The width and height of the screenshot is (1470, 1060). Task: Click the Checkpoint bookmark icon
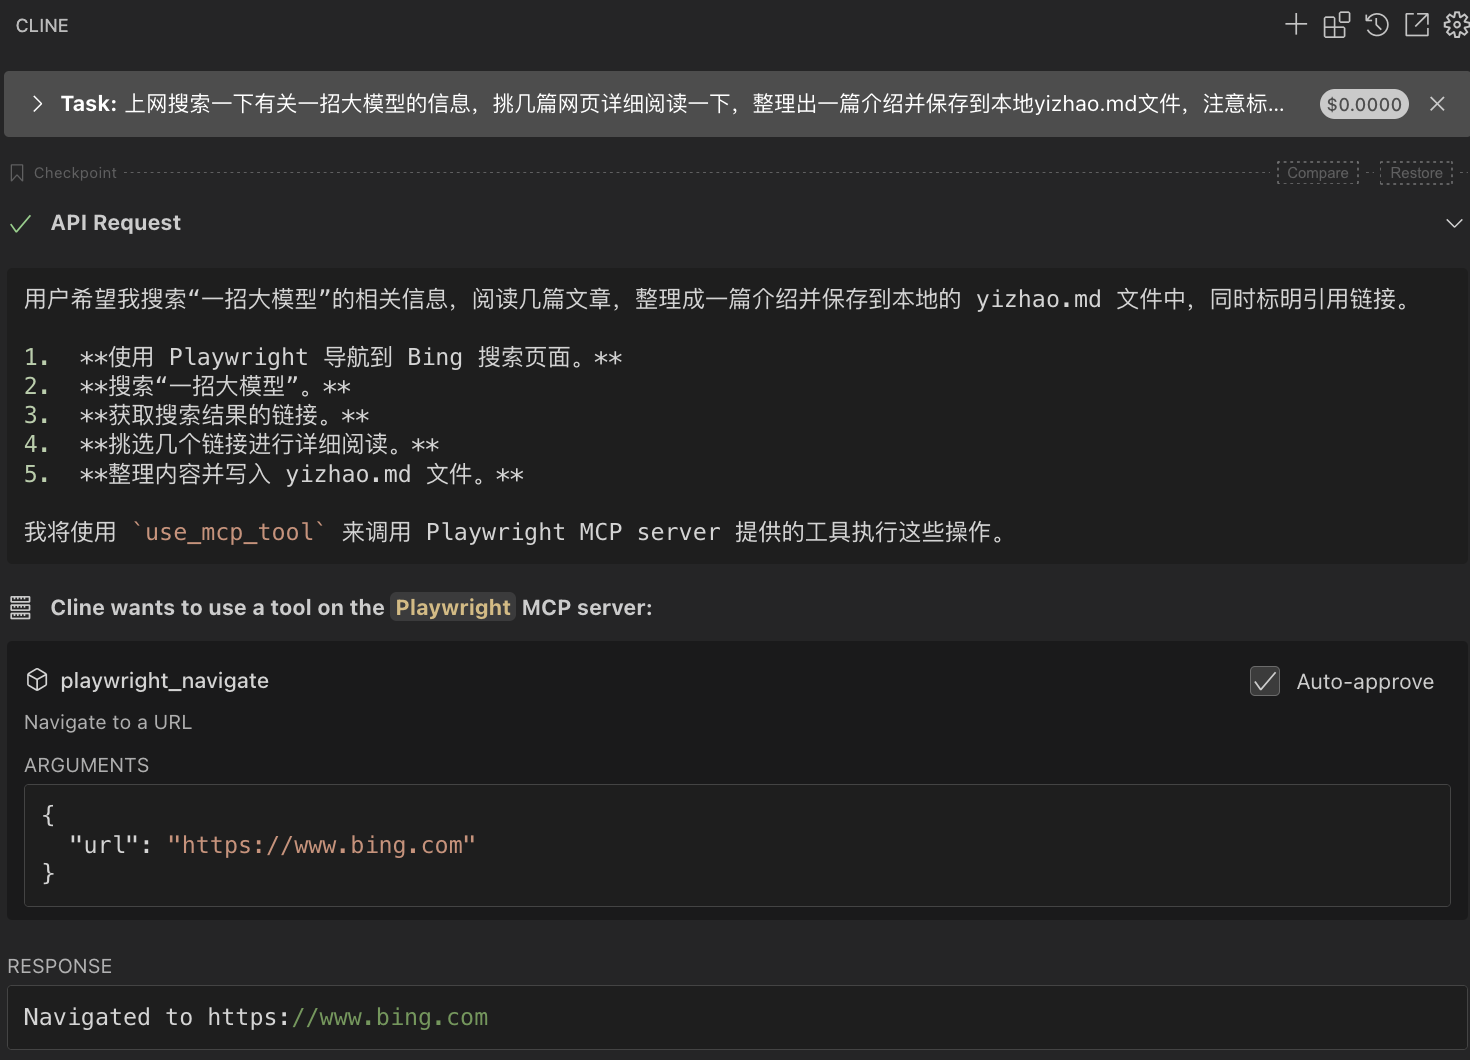[17, 173]
